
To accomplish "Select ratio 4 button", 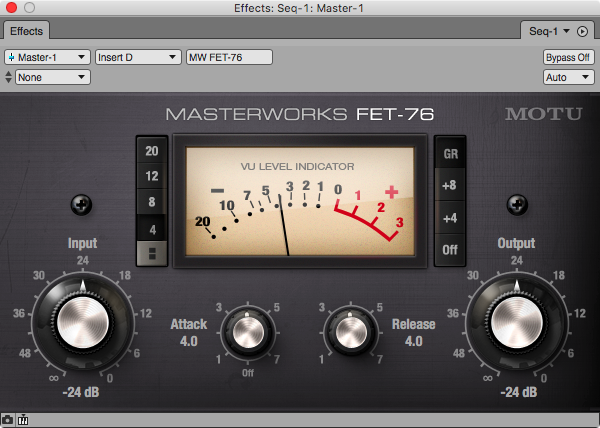I will tap(152, 228).
